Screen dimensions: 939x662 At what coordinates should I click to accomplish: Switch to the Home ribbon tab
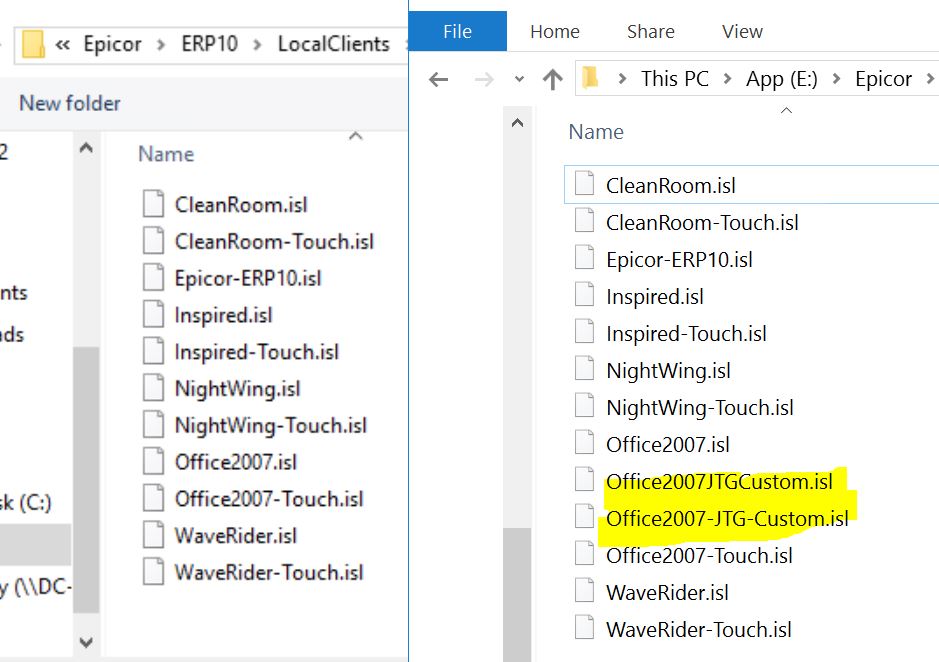(555, 31)
